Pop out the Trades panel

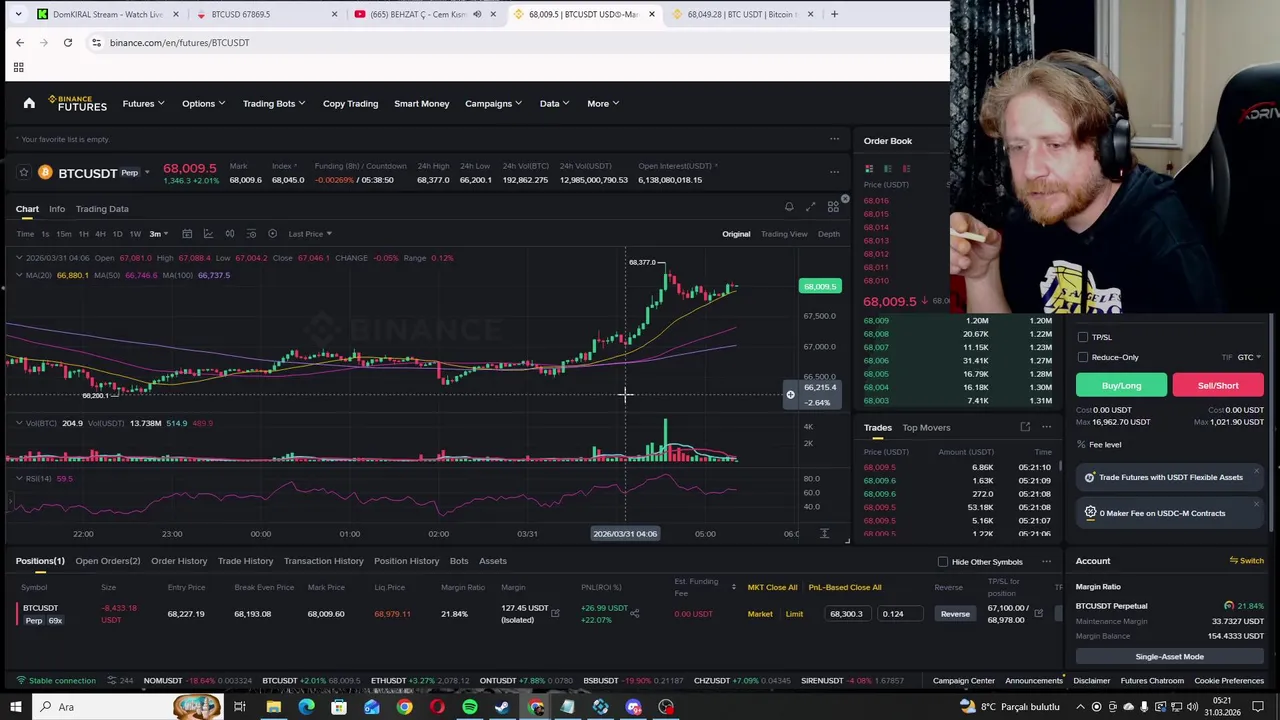[x=1025, y=427]
